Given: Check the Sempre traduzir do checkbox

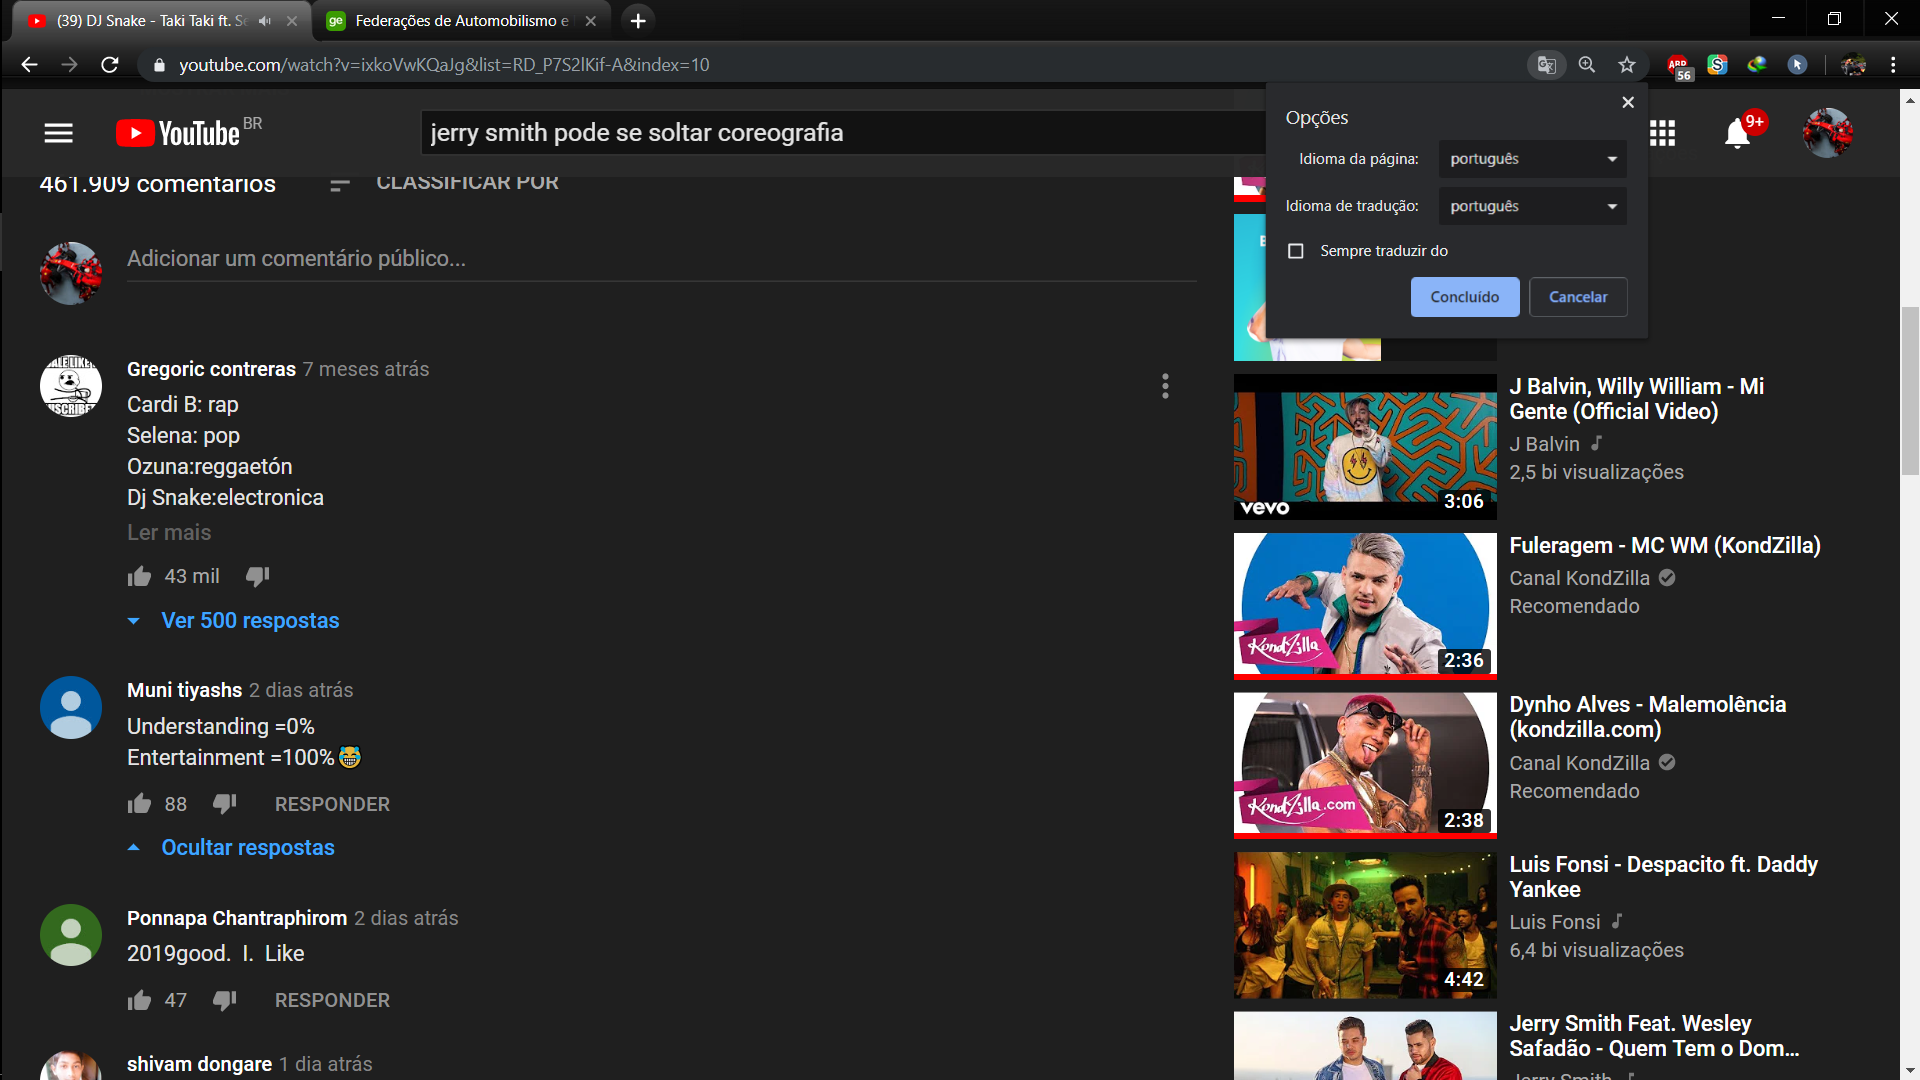Looking at the screenshot, I should [1296, 251].
